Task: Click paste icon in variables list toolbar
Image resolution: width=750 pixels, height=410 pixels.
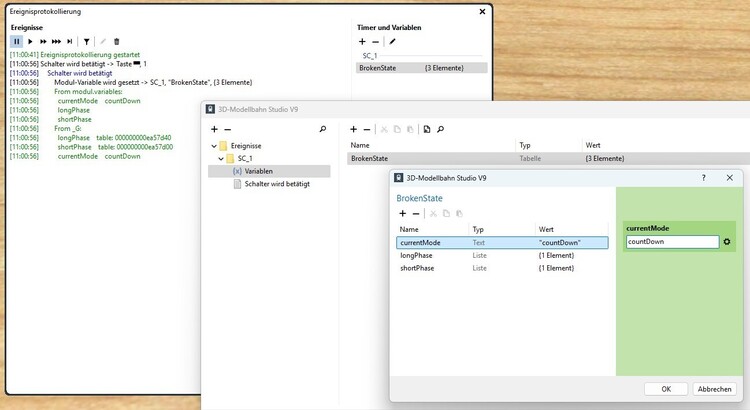Action: coord(410,129)
